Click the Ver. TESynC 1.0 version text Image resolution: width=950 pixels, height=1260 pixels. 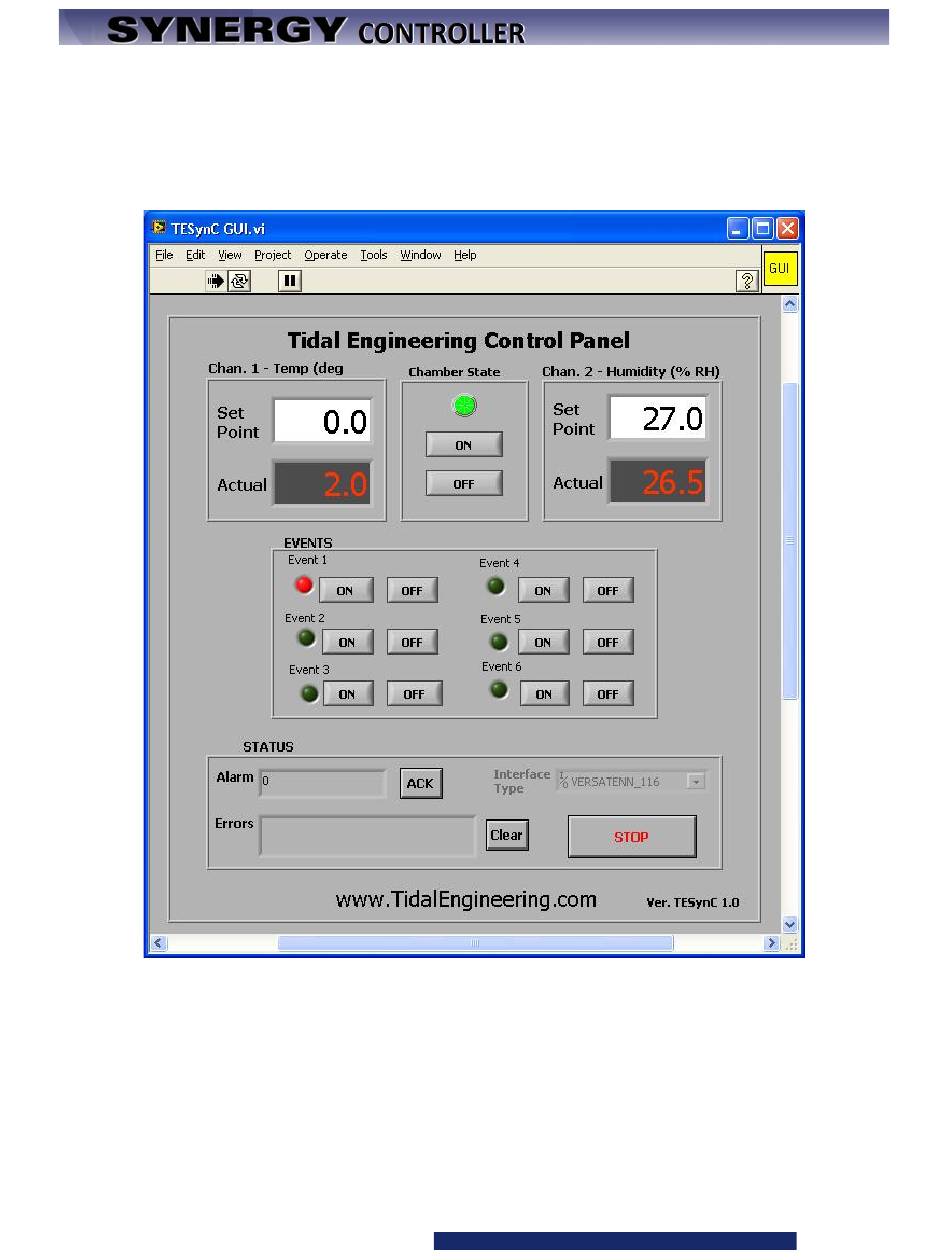pyautogui.click(x=693, y=902)
